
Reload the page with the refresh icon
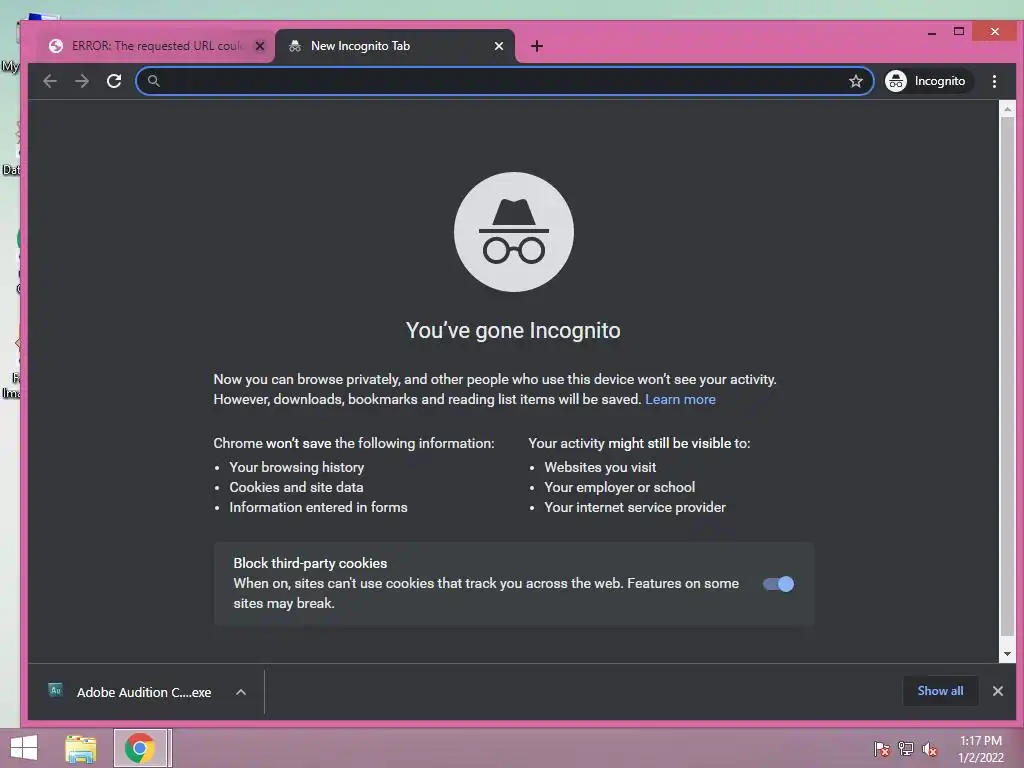[114, 81]
